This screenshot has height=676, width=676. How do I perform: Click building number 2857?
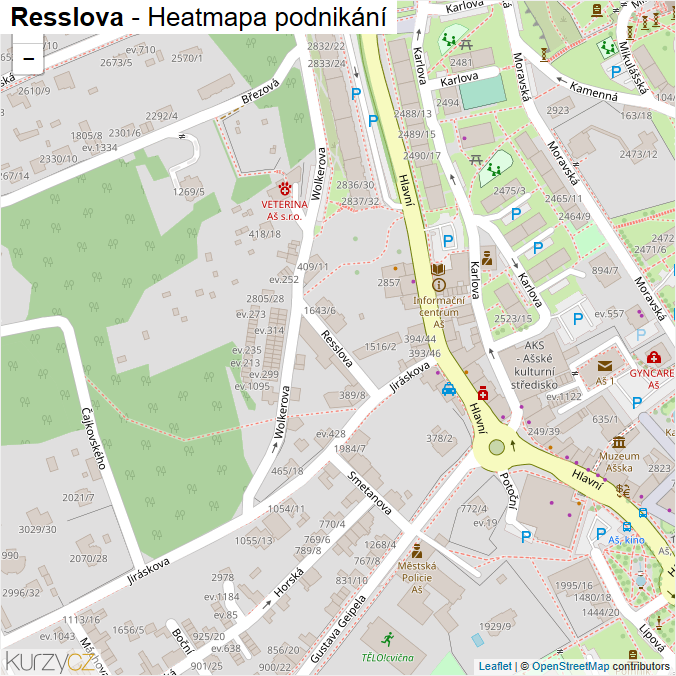pyautogui.click(x=389, y=282)
